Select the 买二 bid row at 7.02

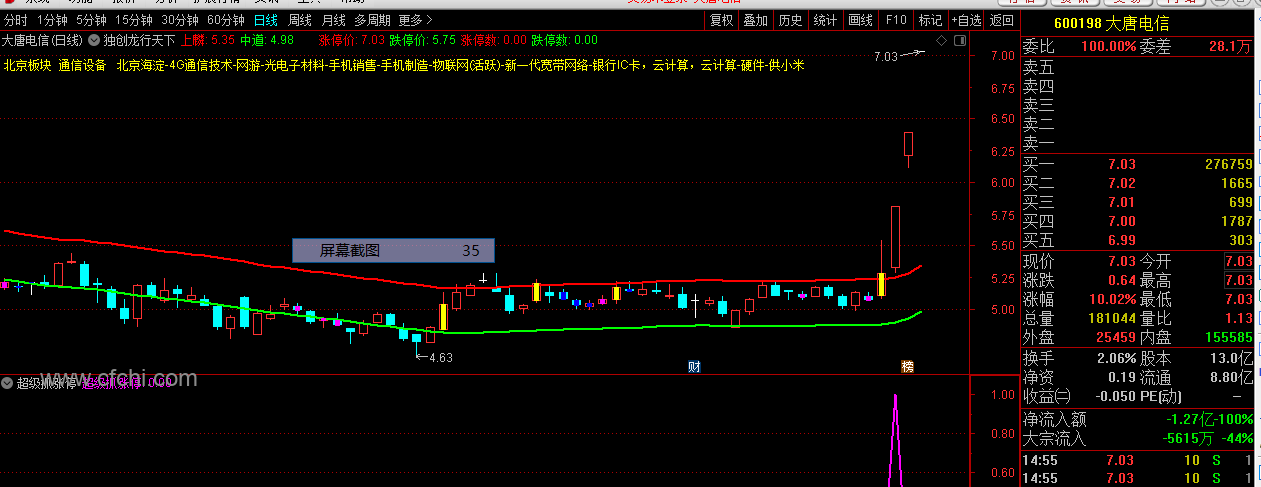pos(1138,183)
